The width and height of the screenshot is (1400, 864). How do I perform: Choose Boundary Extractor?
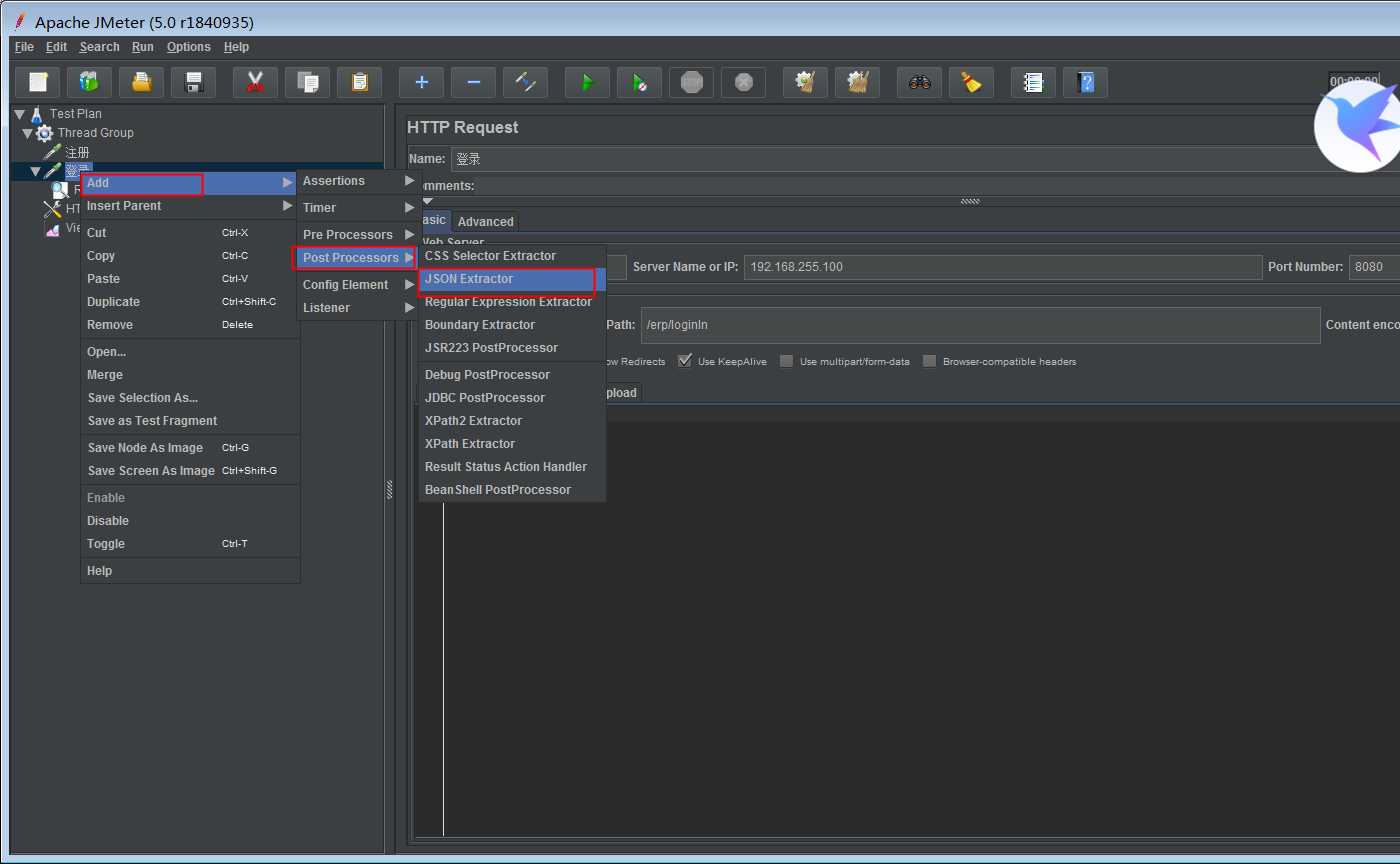pos(512,325)
